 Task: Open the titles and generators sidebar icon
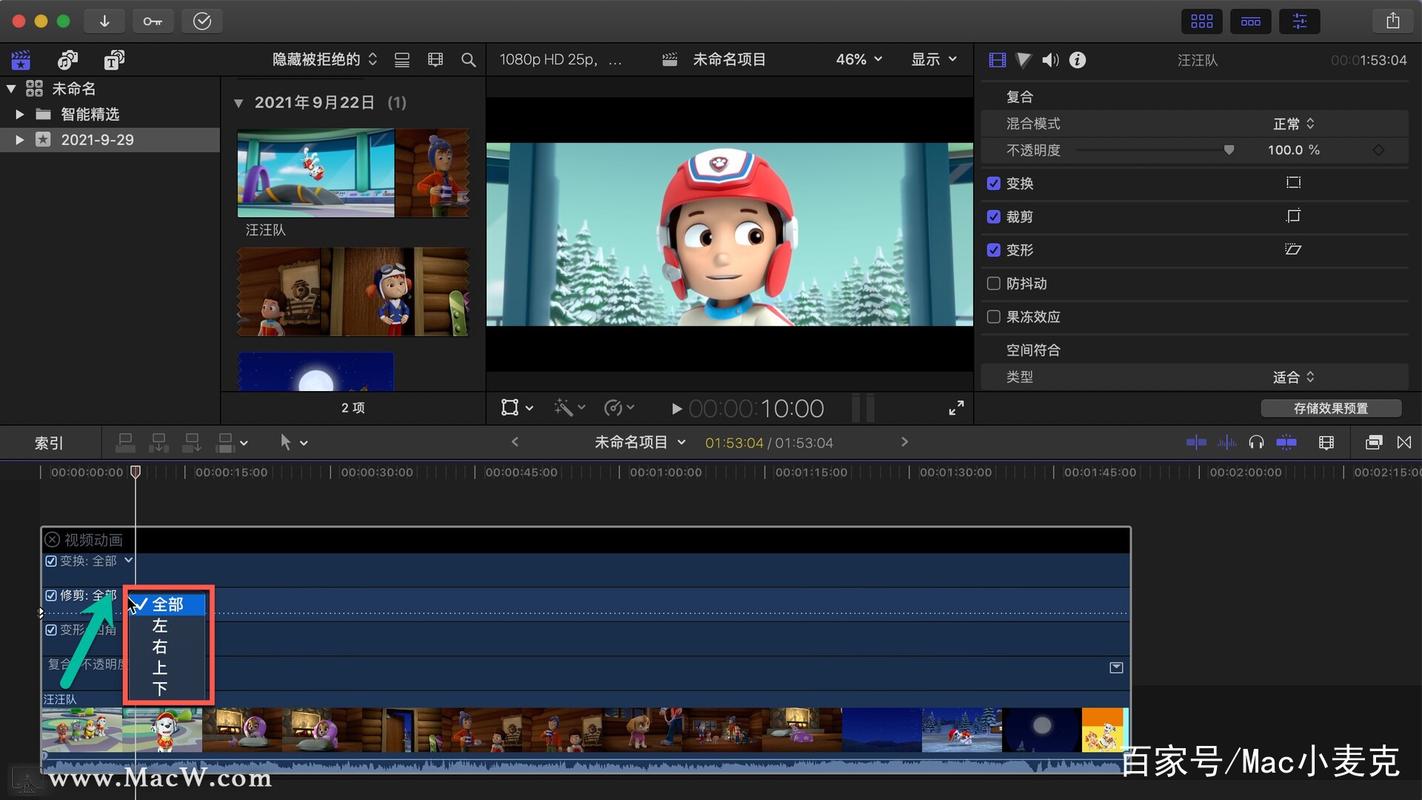(x=114, y=60)
